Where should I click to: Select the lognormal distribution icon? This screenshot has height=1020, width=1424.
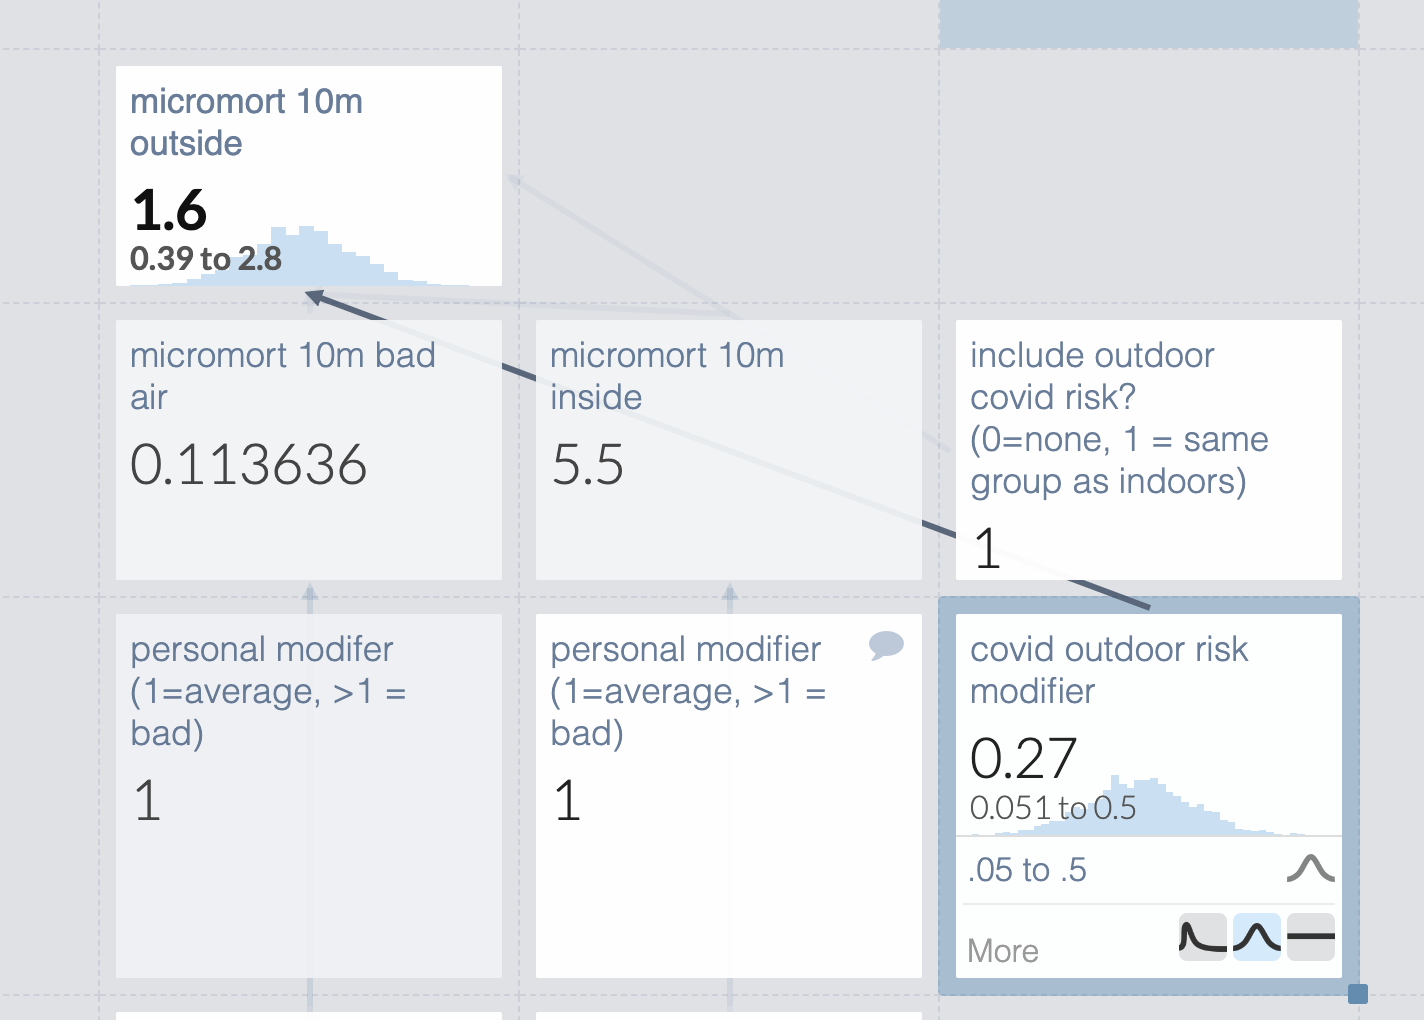tap(1203, 937)
